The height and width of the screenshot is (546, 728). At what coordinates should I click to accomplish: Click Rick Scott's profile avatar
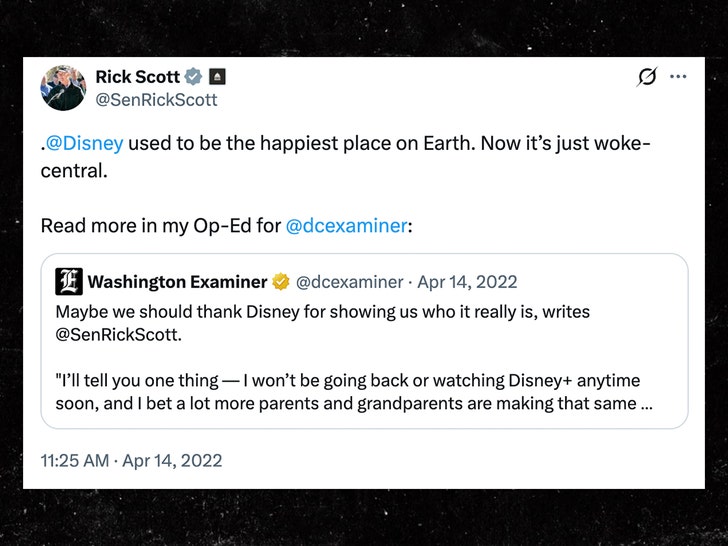(x=63, y=88)
